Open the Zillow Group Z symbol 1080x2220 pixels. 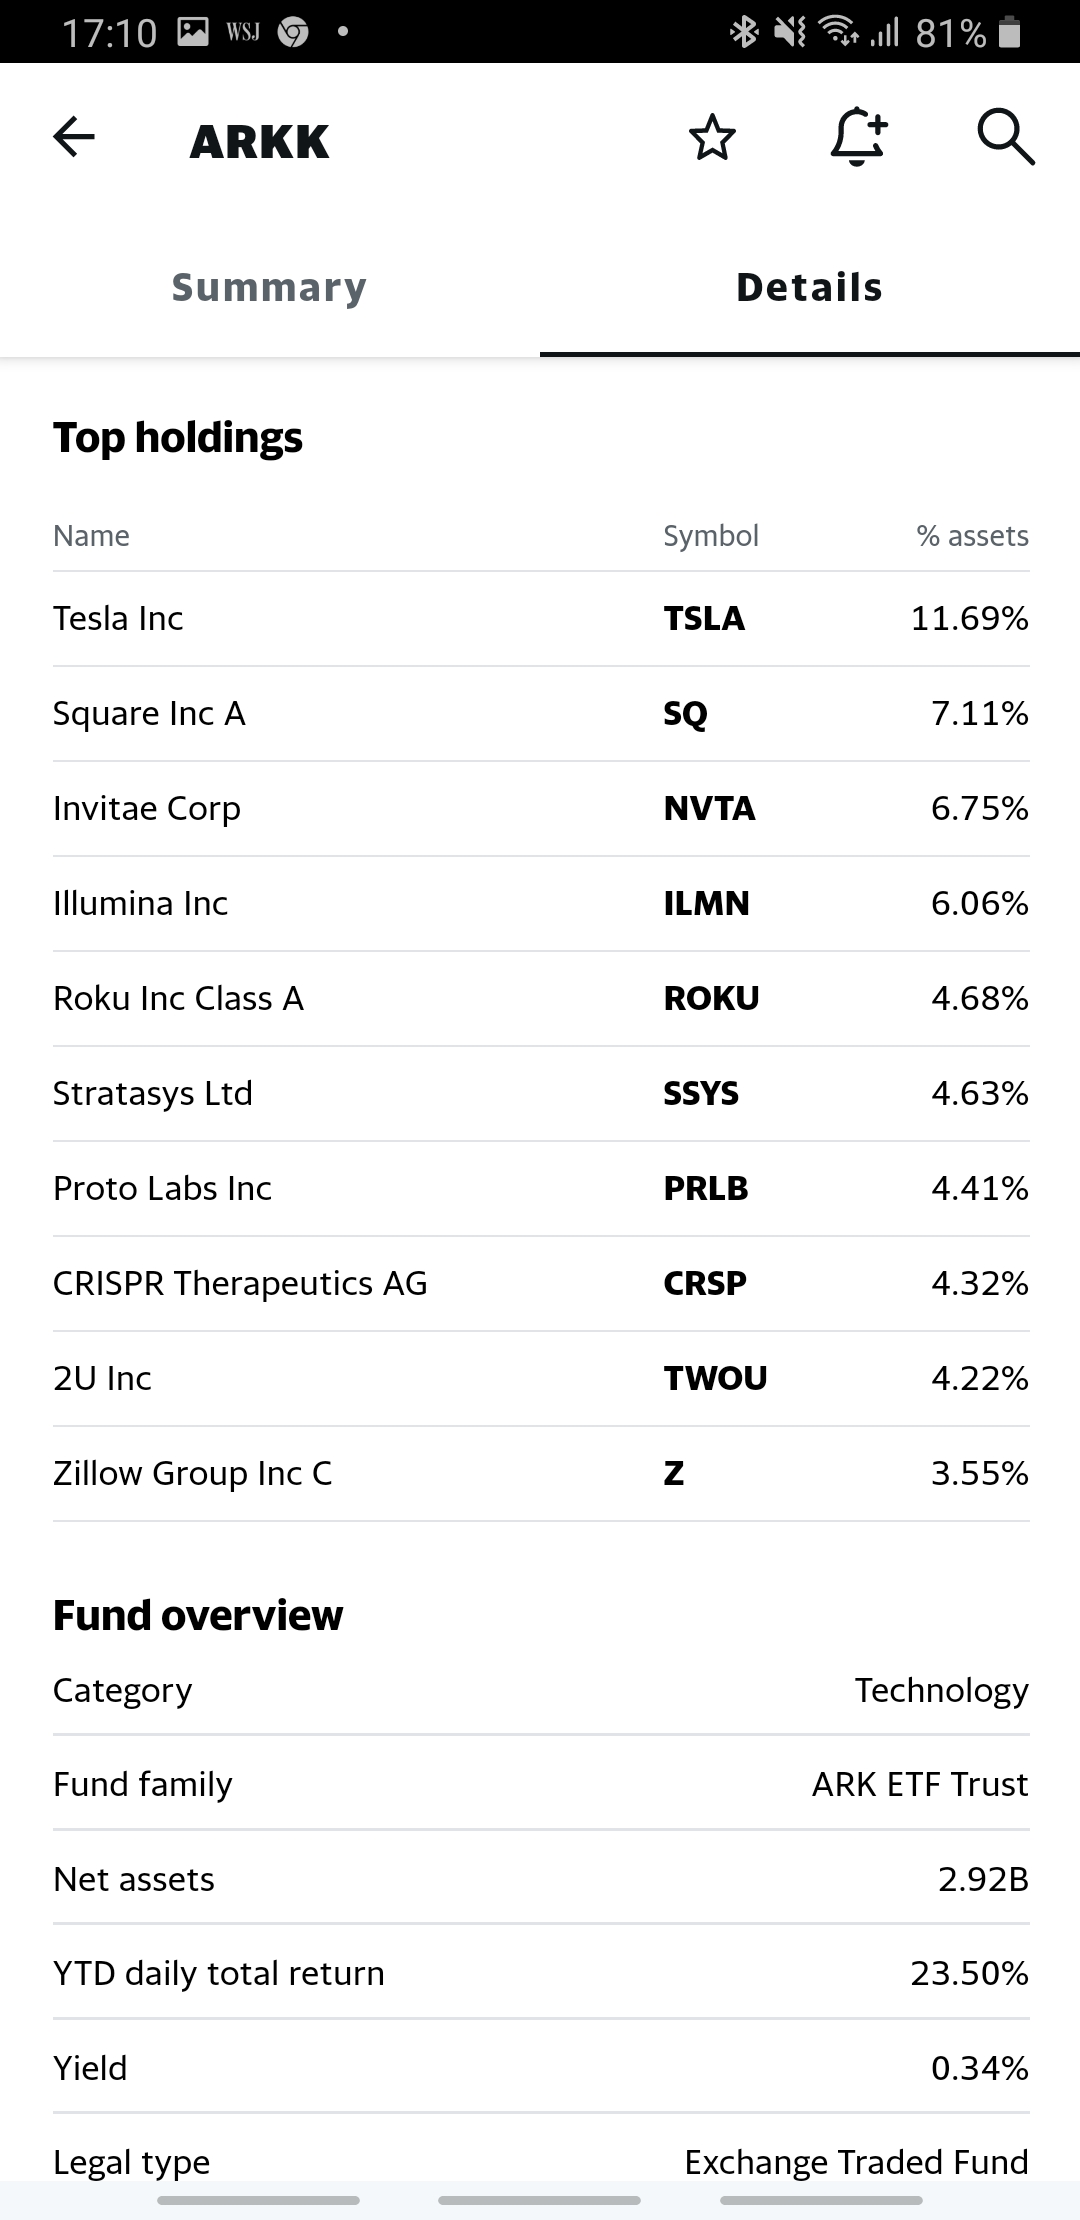click(x=674, y=1474)
